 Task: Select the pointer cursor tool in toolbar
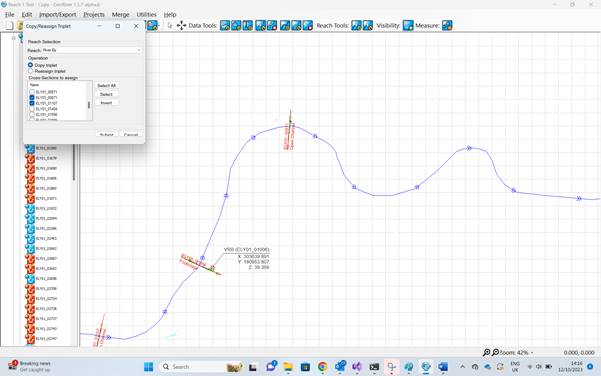pos(170,26)
